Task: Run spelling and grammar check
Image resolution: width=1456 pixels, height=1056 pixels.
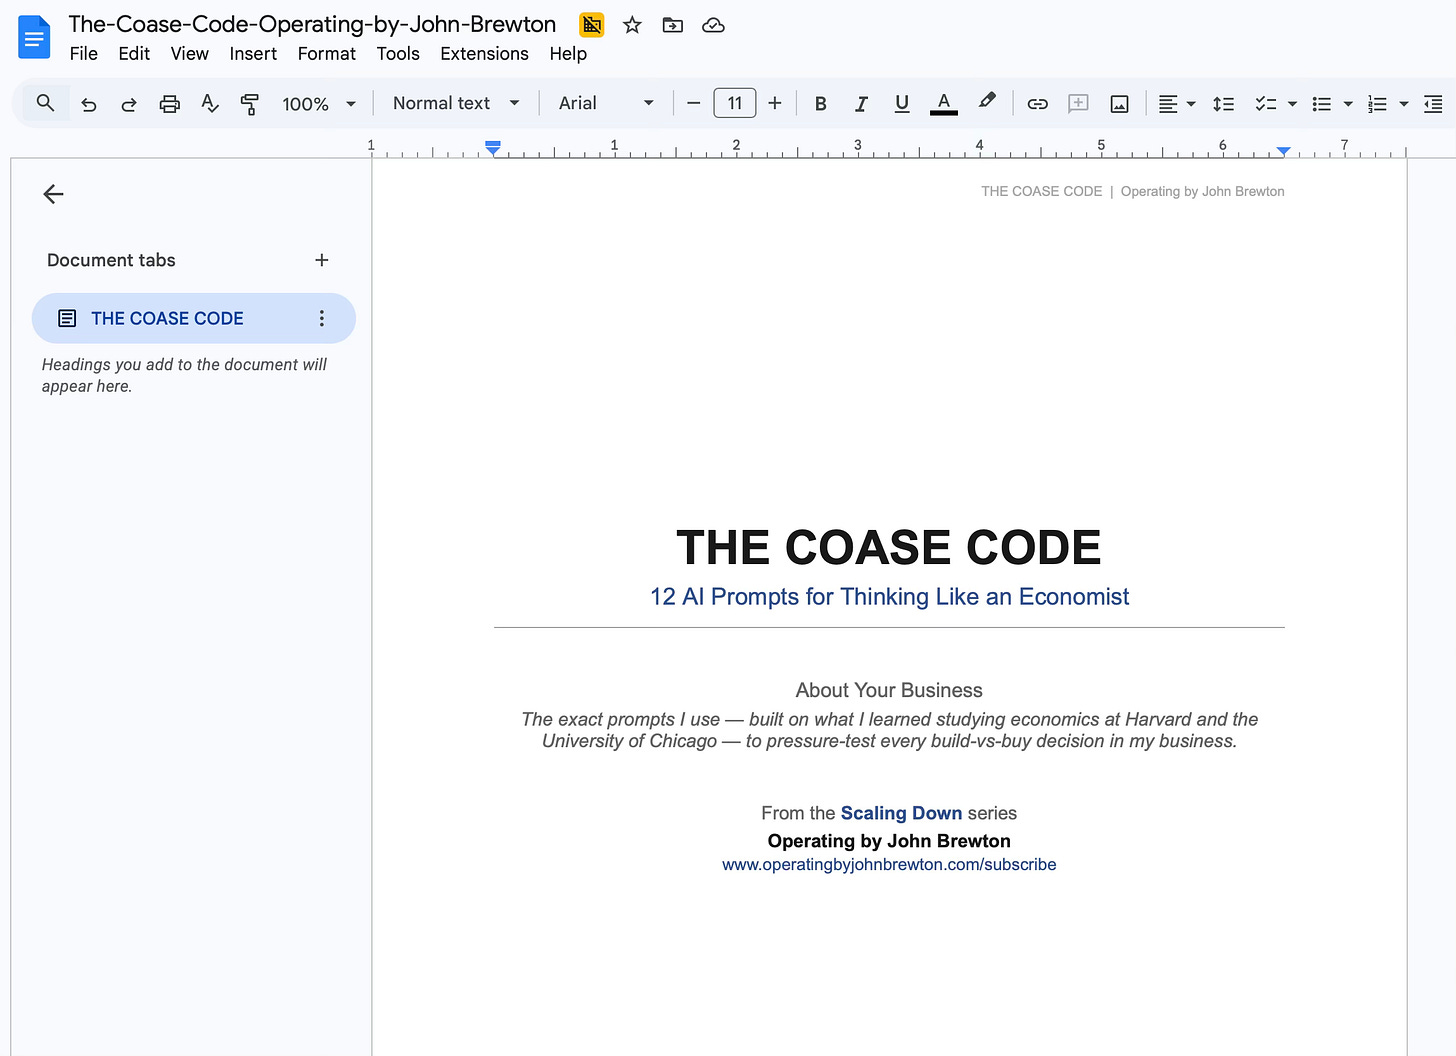Action: pos(210,104)
